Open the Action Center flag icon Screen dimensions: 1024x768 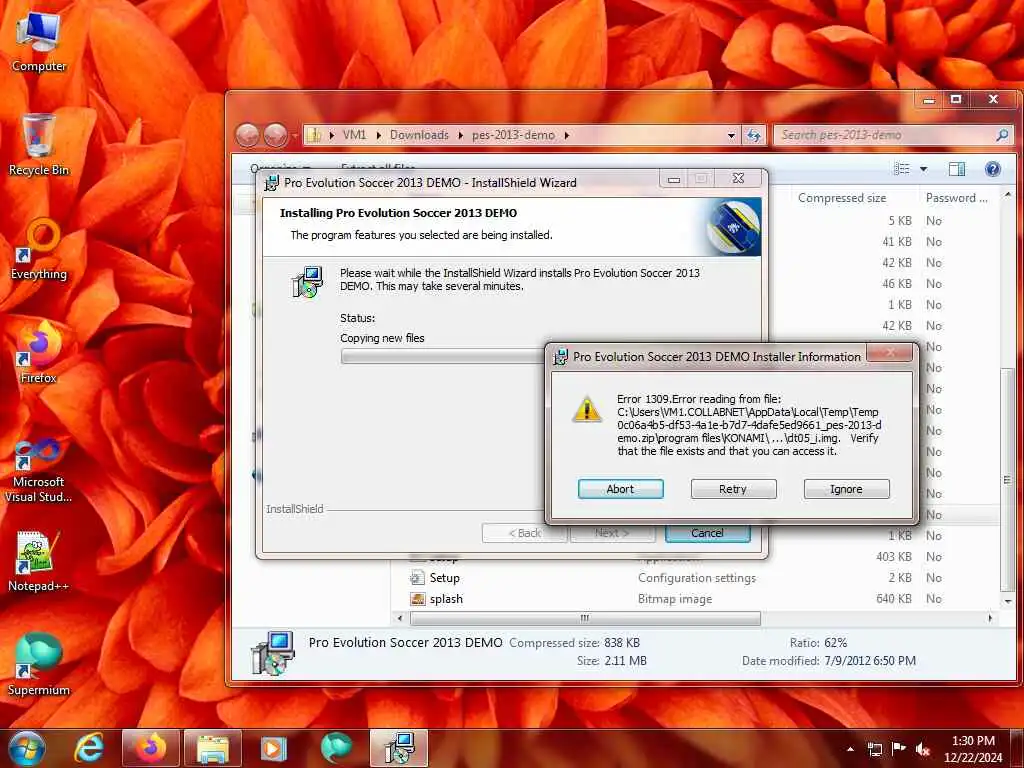tap(899, 749)
